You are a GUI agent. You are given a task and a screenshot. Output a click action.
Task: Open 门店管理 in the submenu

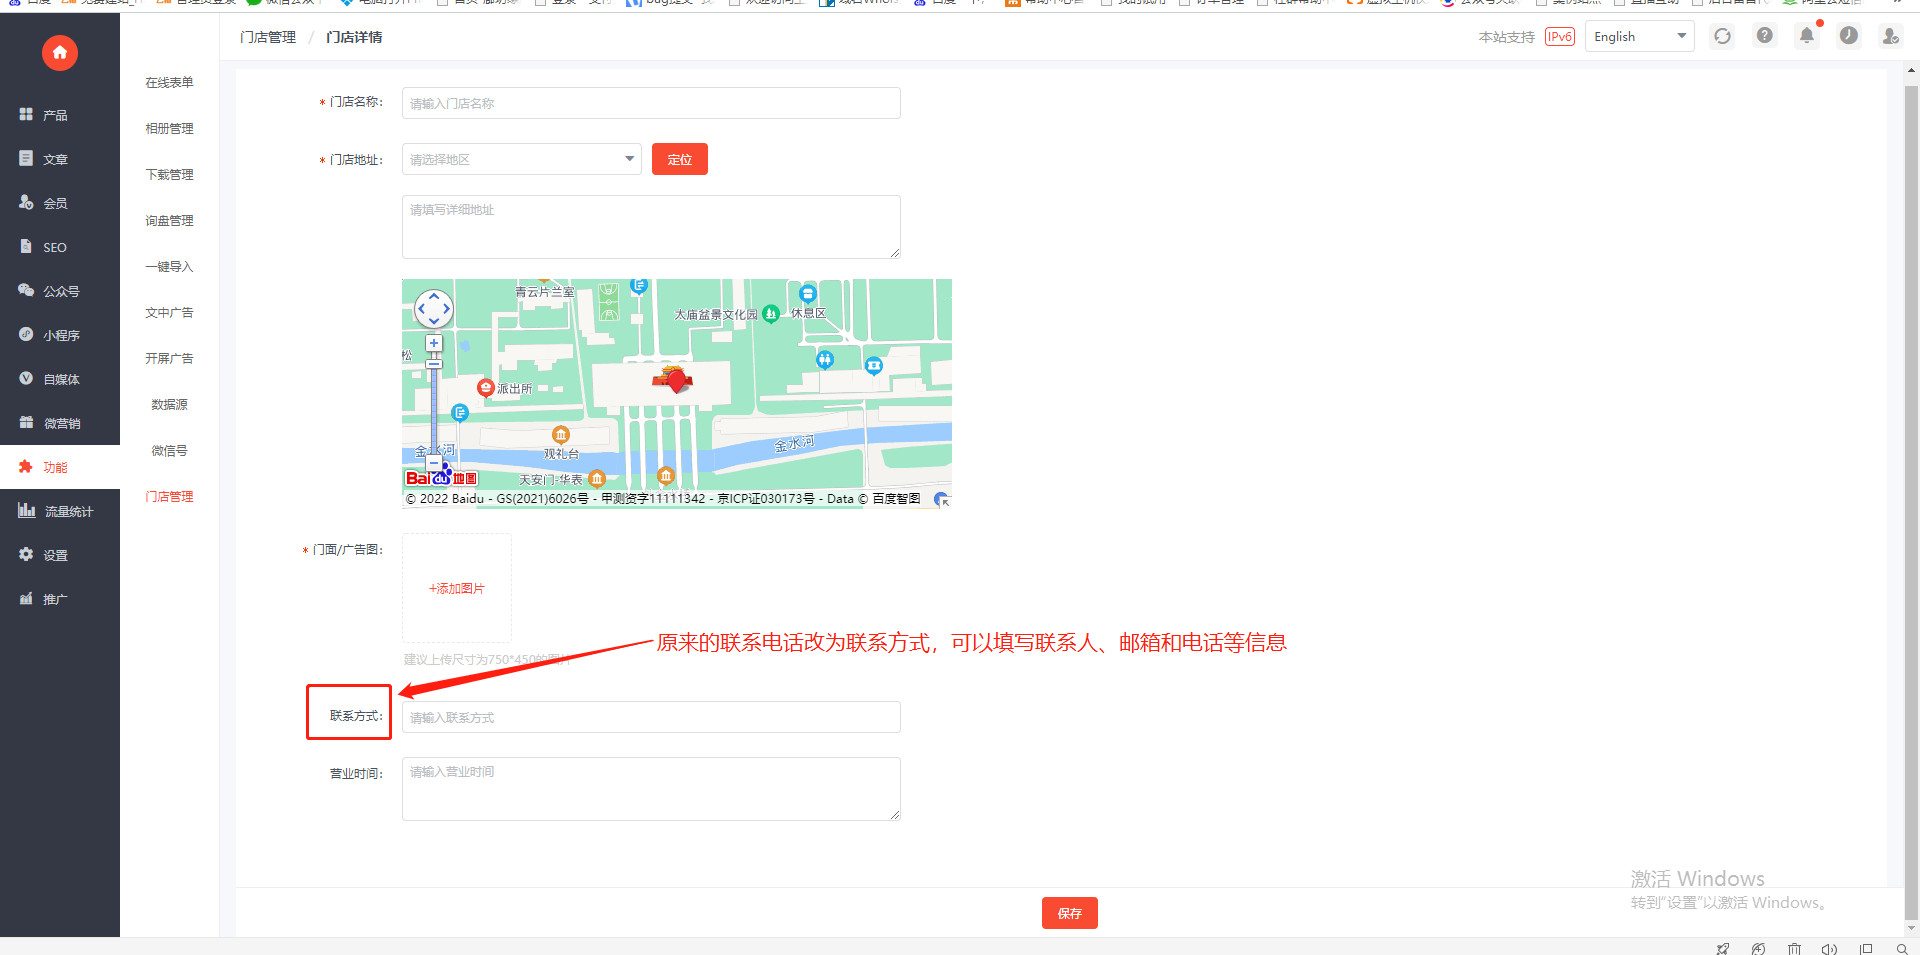coord(169,497)
